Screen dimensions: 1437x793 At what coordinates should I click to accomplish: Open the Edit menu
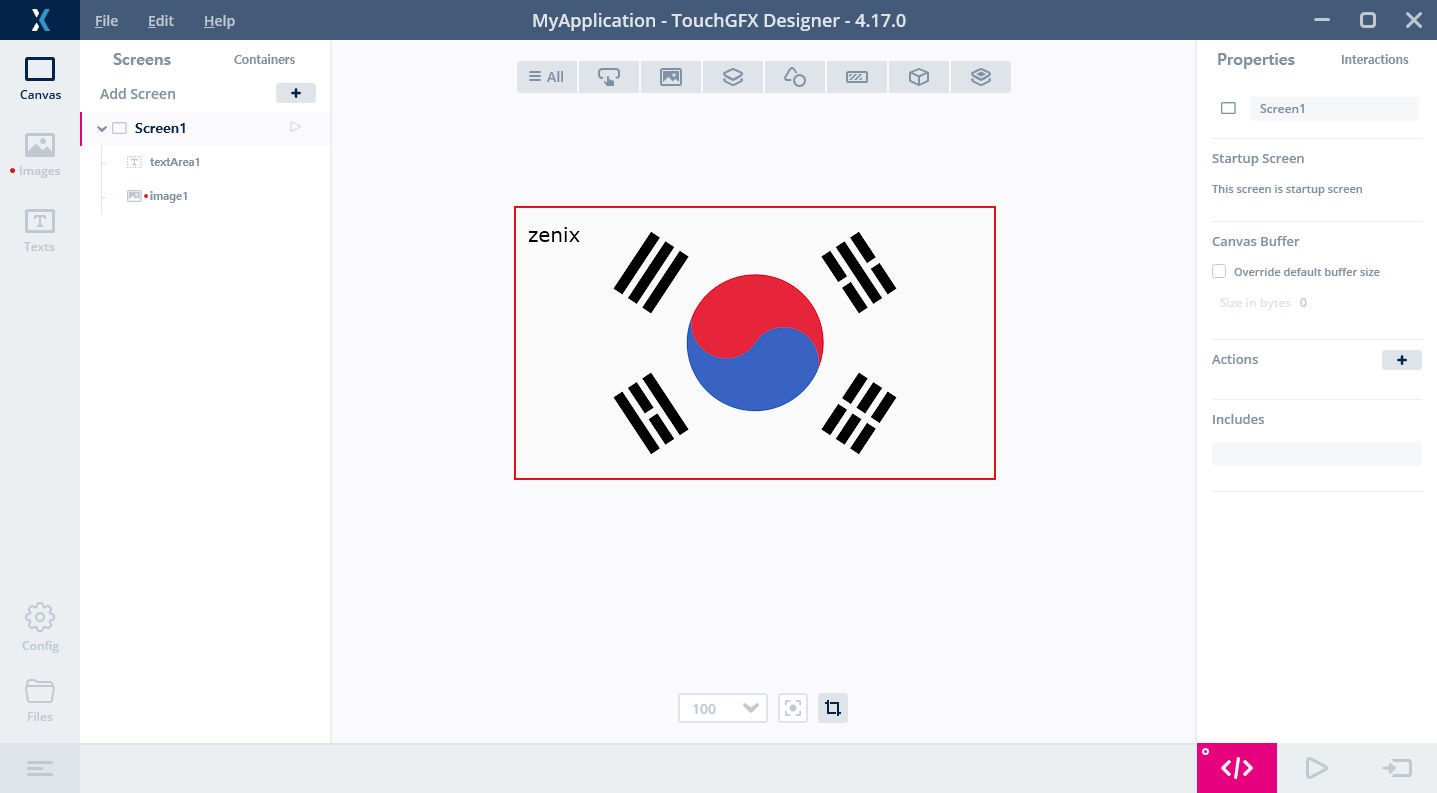tap(160, 21)
